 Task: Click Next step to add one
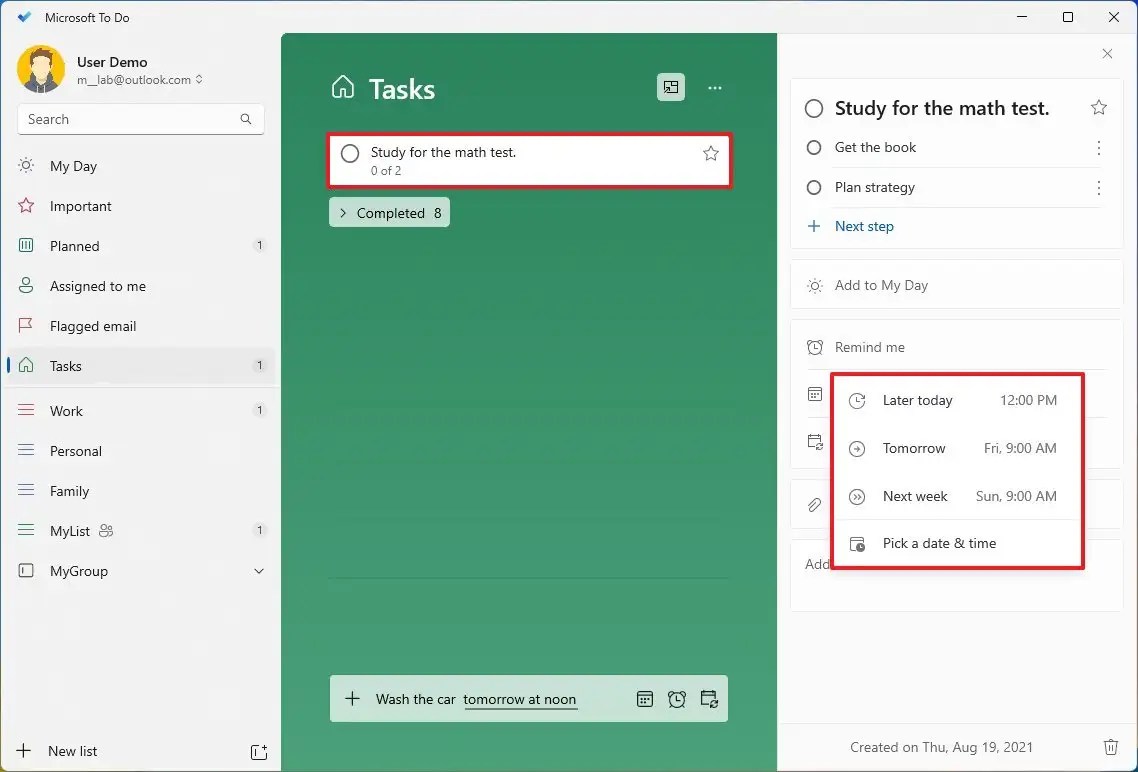click(864, 226)
